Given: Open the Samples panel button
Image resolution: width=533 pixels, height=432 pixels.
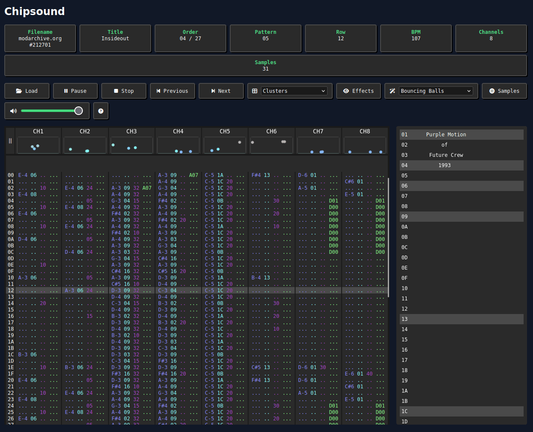Looking at the screenshot, I should (x=504, y=91).
